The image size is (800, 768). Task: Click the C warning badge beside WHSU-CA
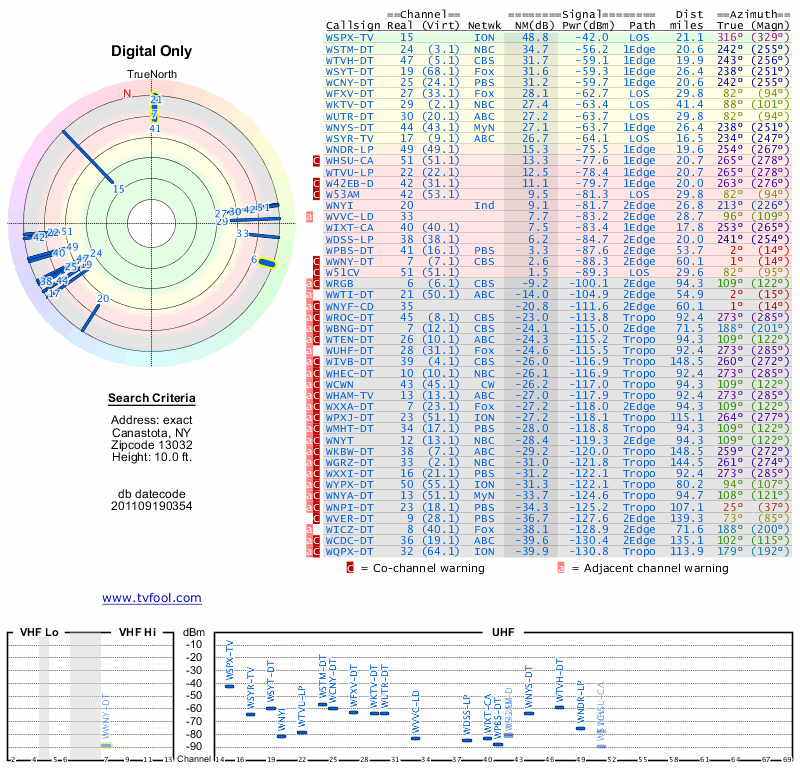coord(316,161)
